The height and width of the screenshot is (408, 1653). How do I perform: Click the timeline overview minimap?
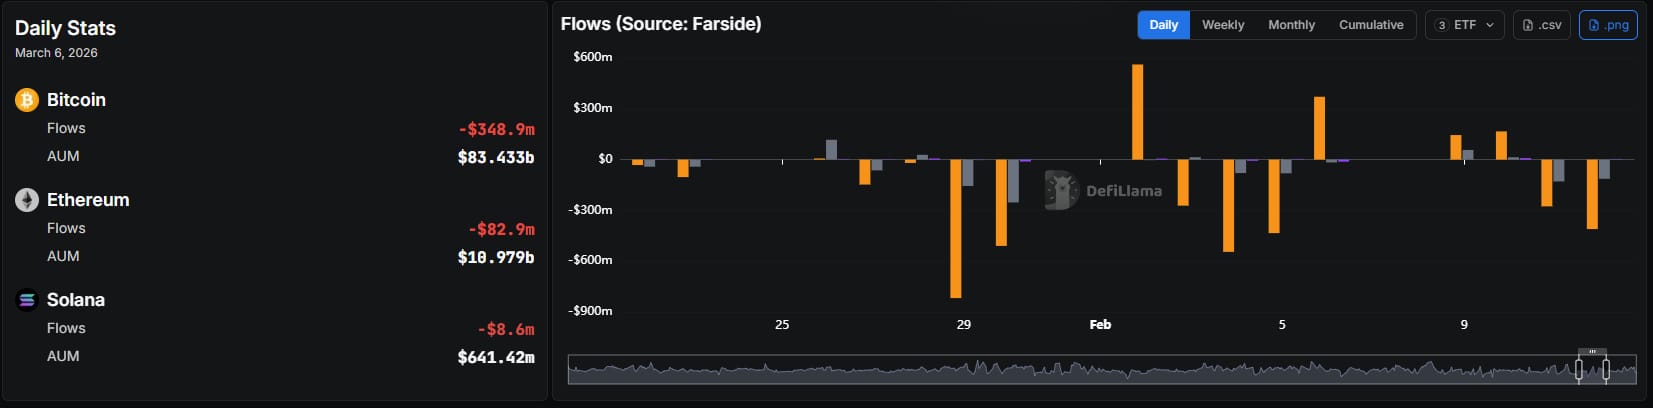tap(1102, 370)
